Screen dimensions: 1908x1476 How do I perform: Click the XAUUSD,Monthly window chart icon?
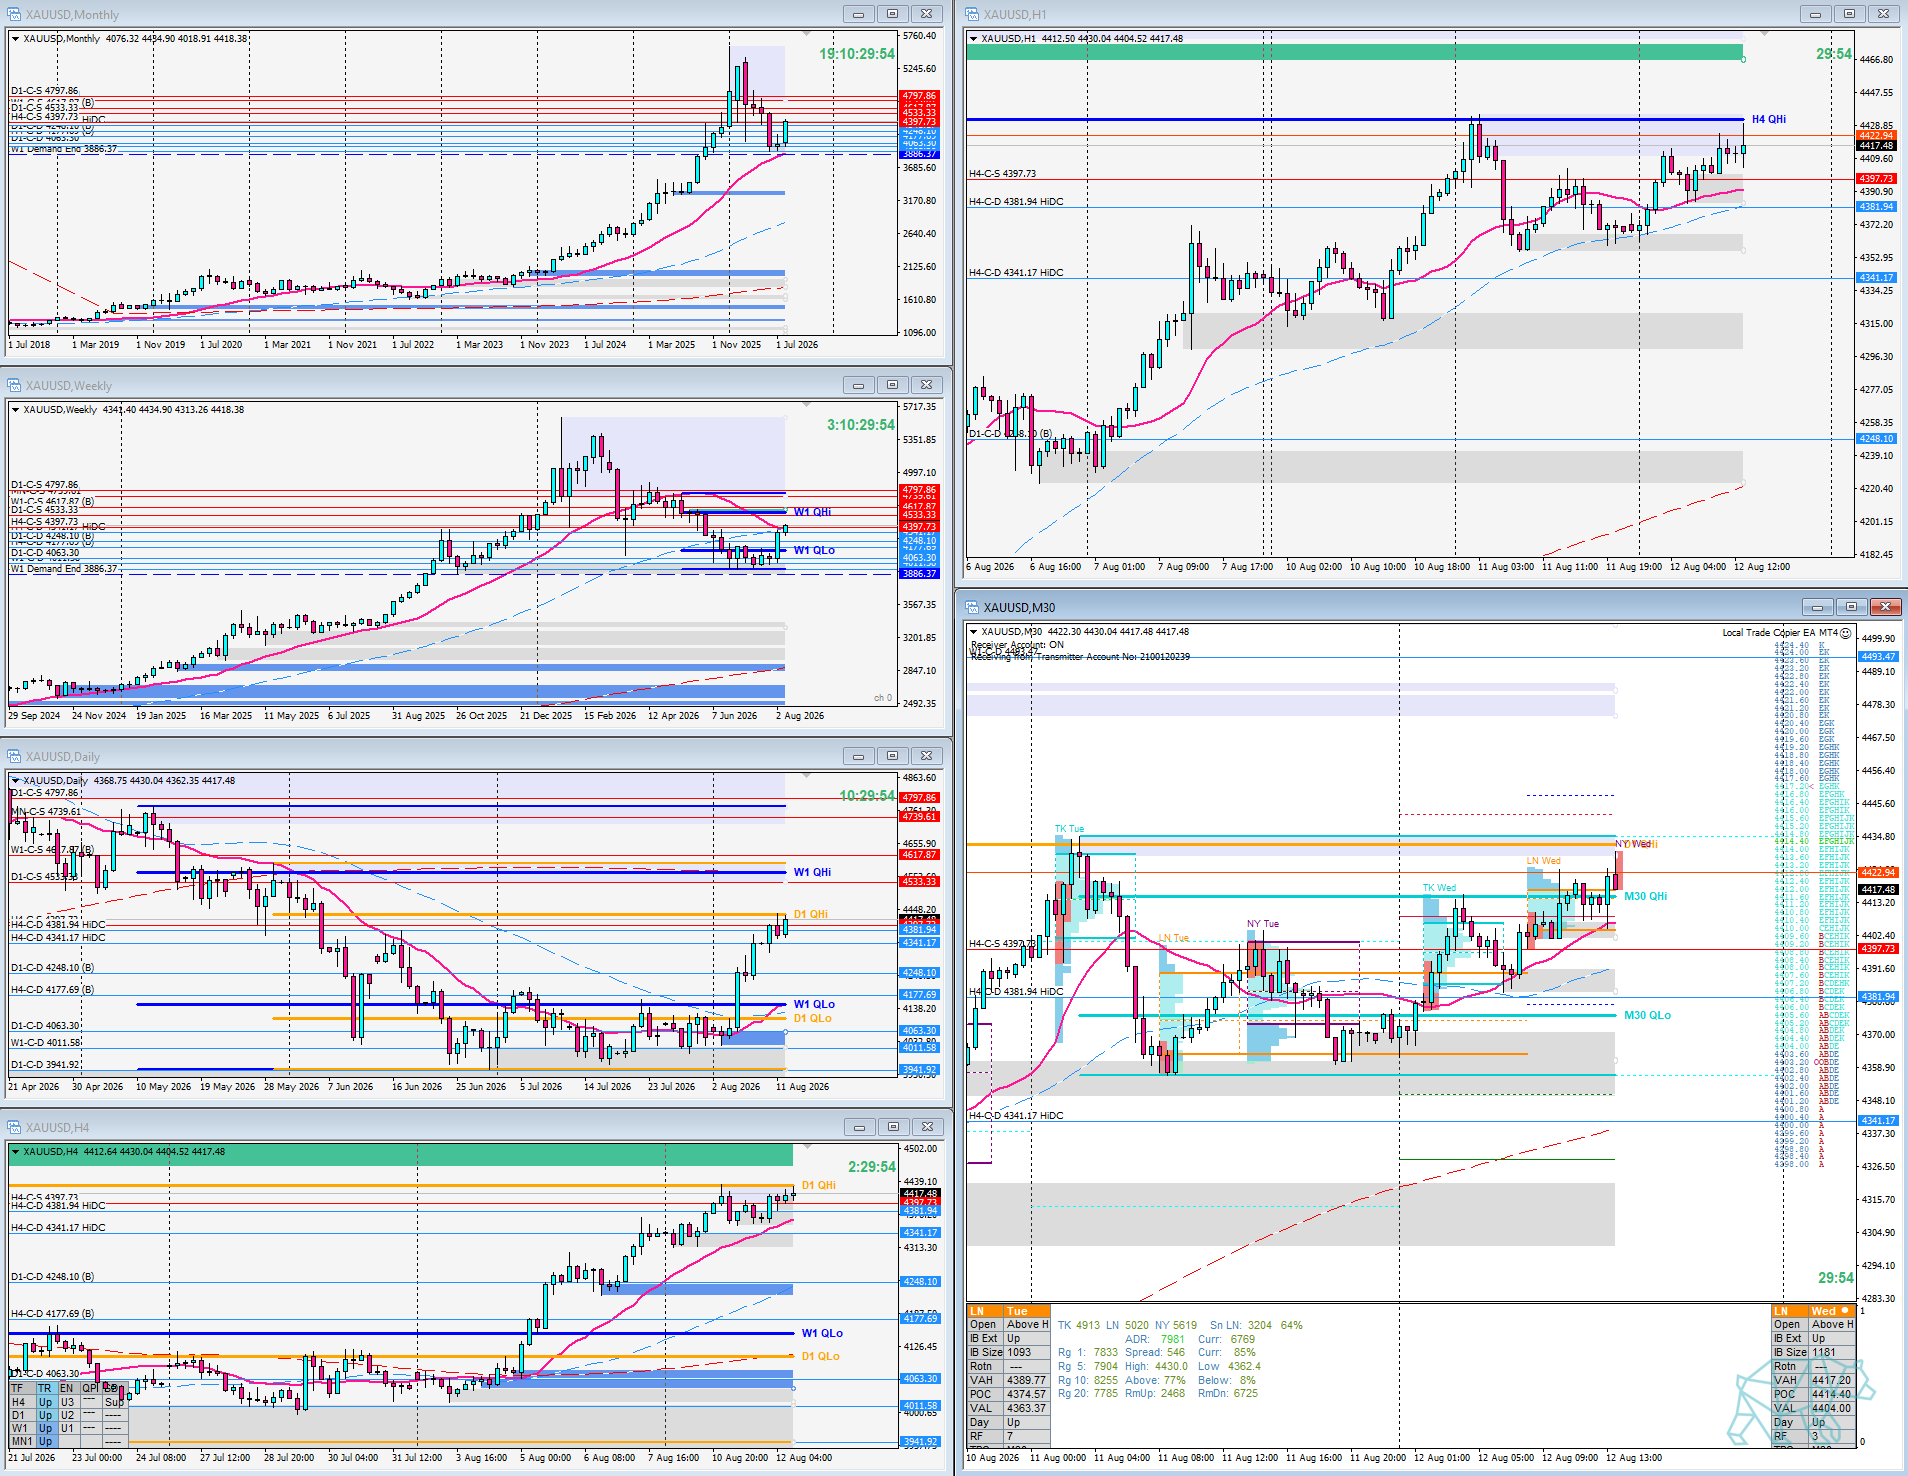tap(14, 14)
